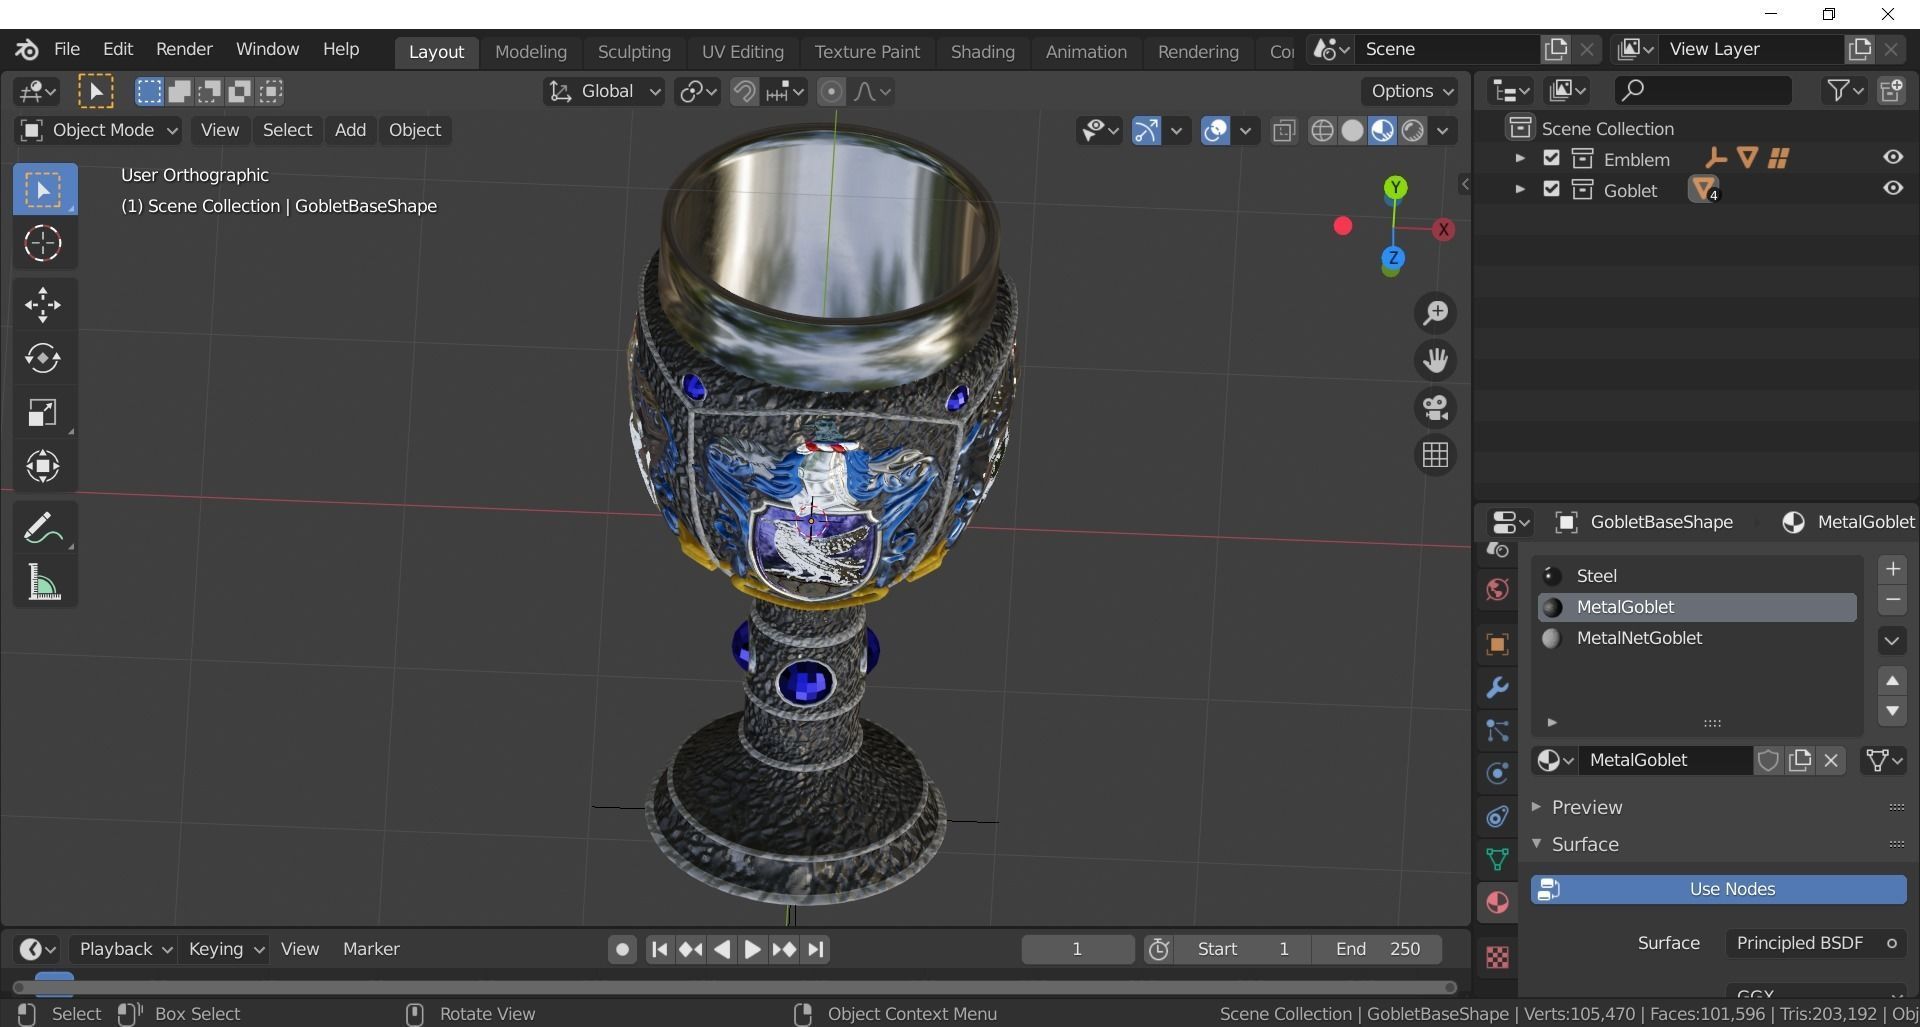
Task: Open the Render menu
Action: pos(184,49)
